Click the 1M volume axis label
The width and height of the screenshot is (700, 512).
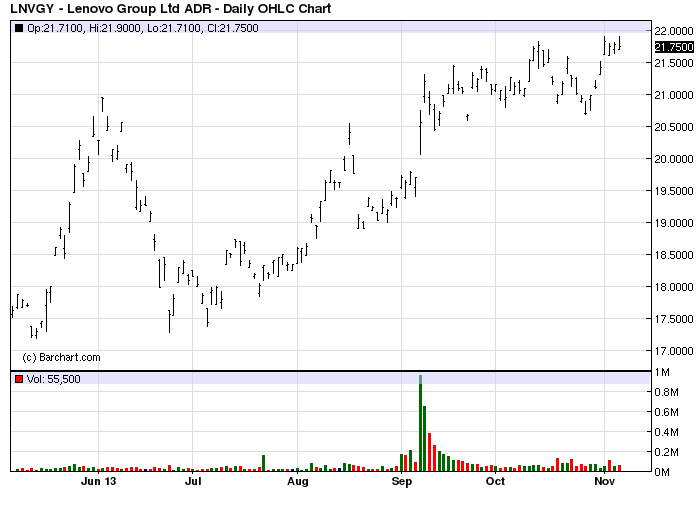[662, 372]
